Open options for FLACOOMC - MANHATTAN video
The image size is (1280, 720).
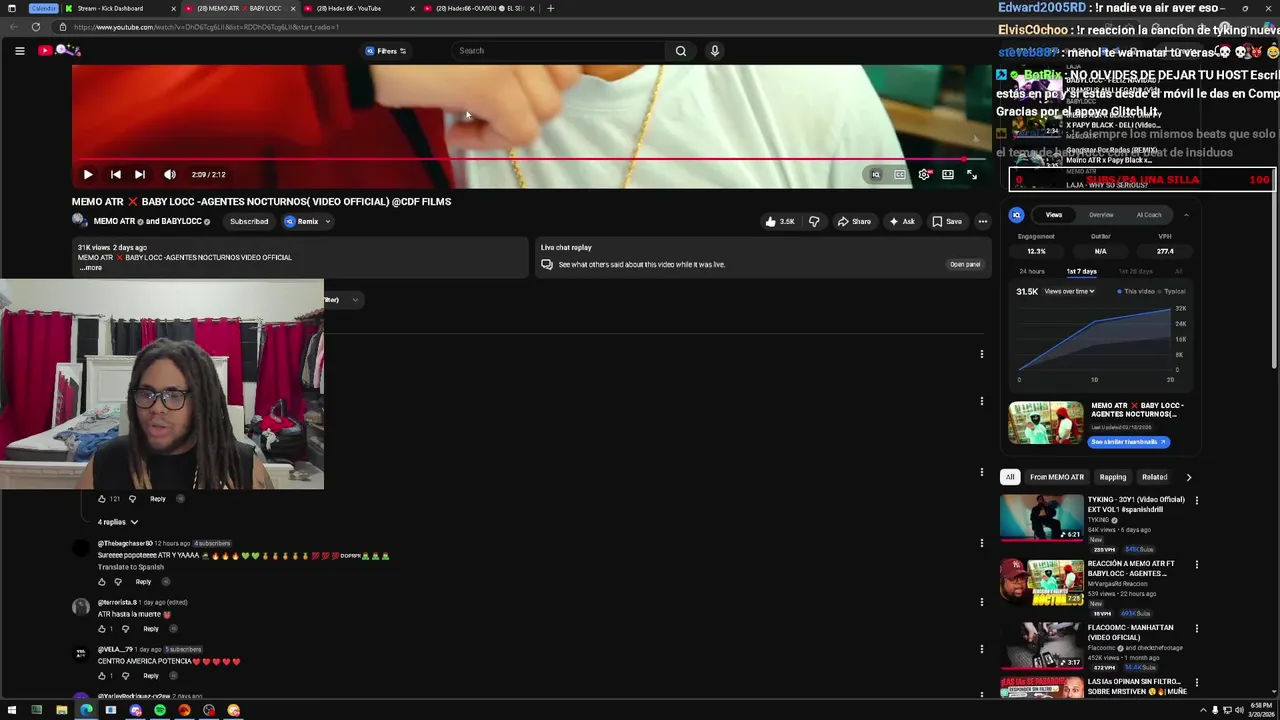click(x=1196, y=628)
